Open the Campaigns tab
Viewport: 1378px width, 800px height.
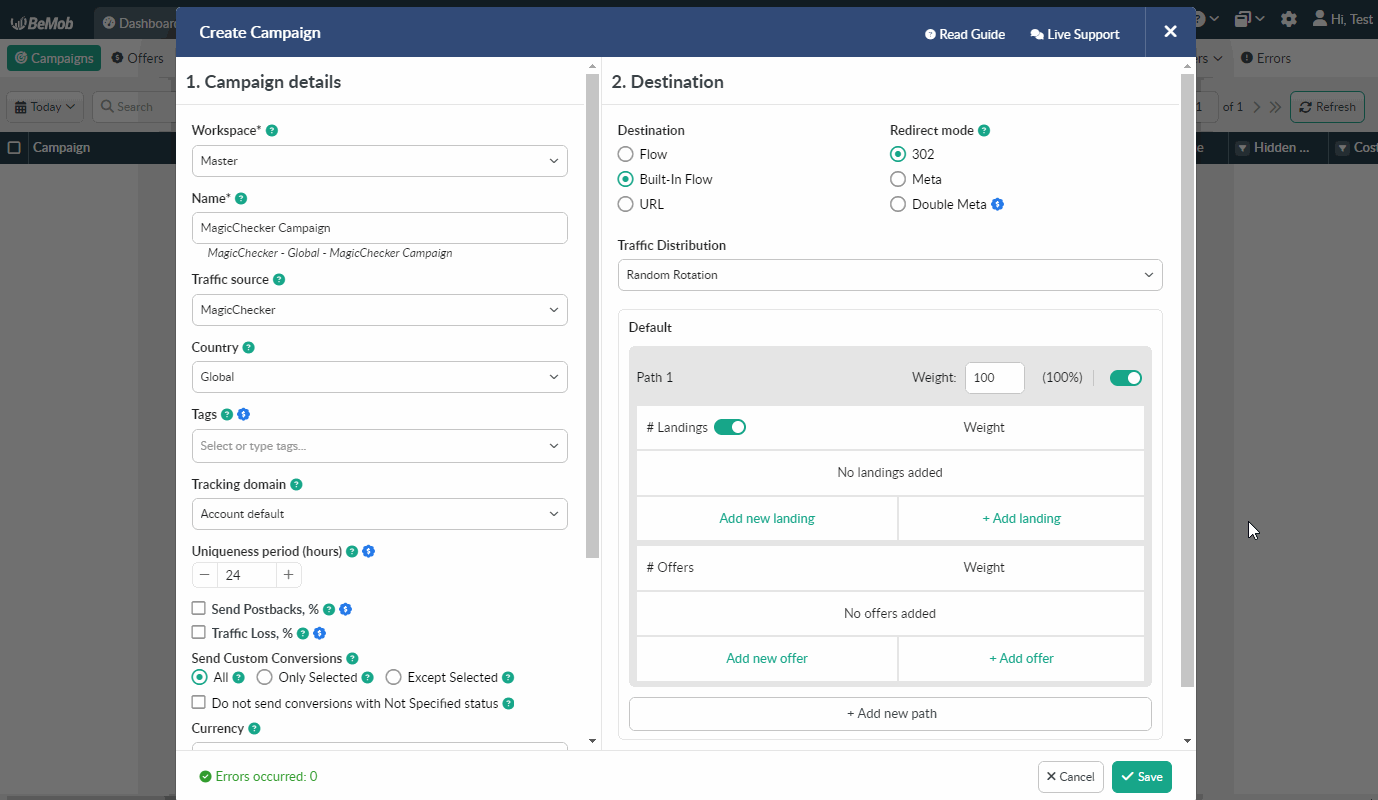click(x=54, y=58)
